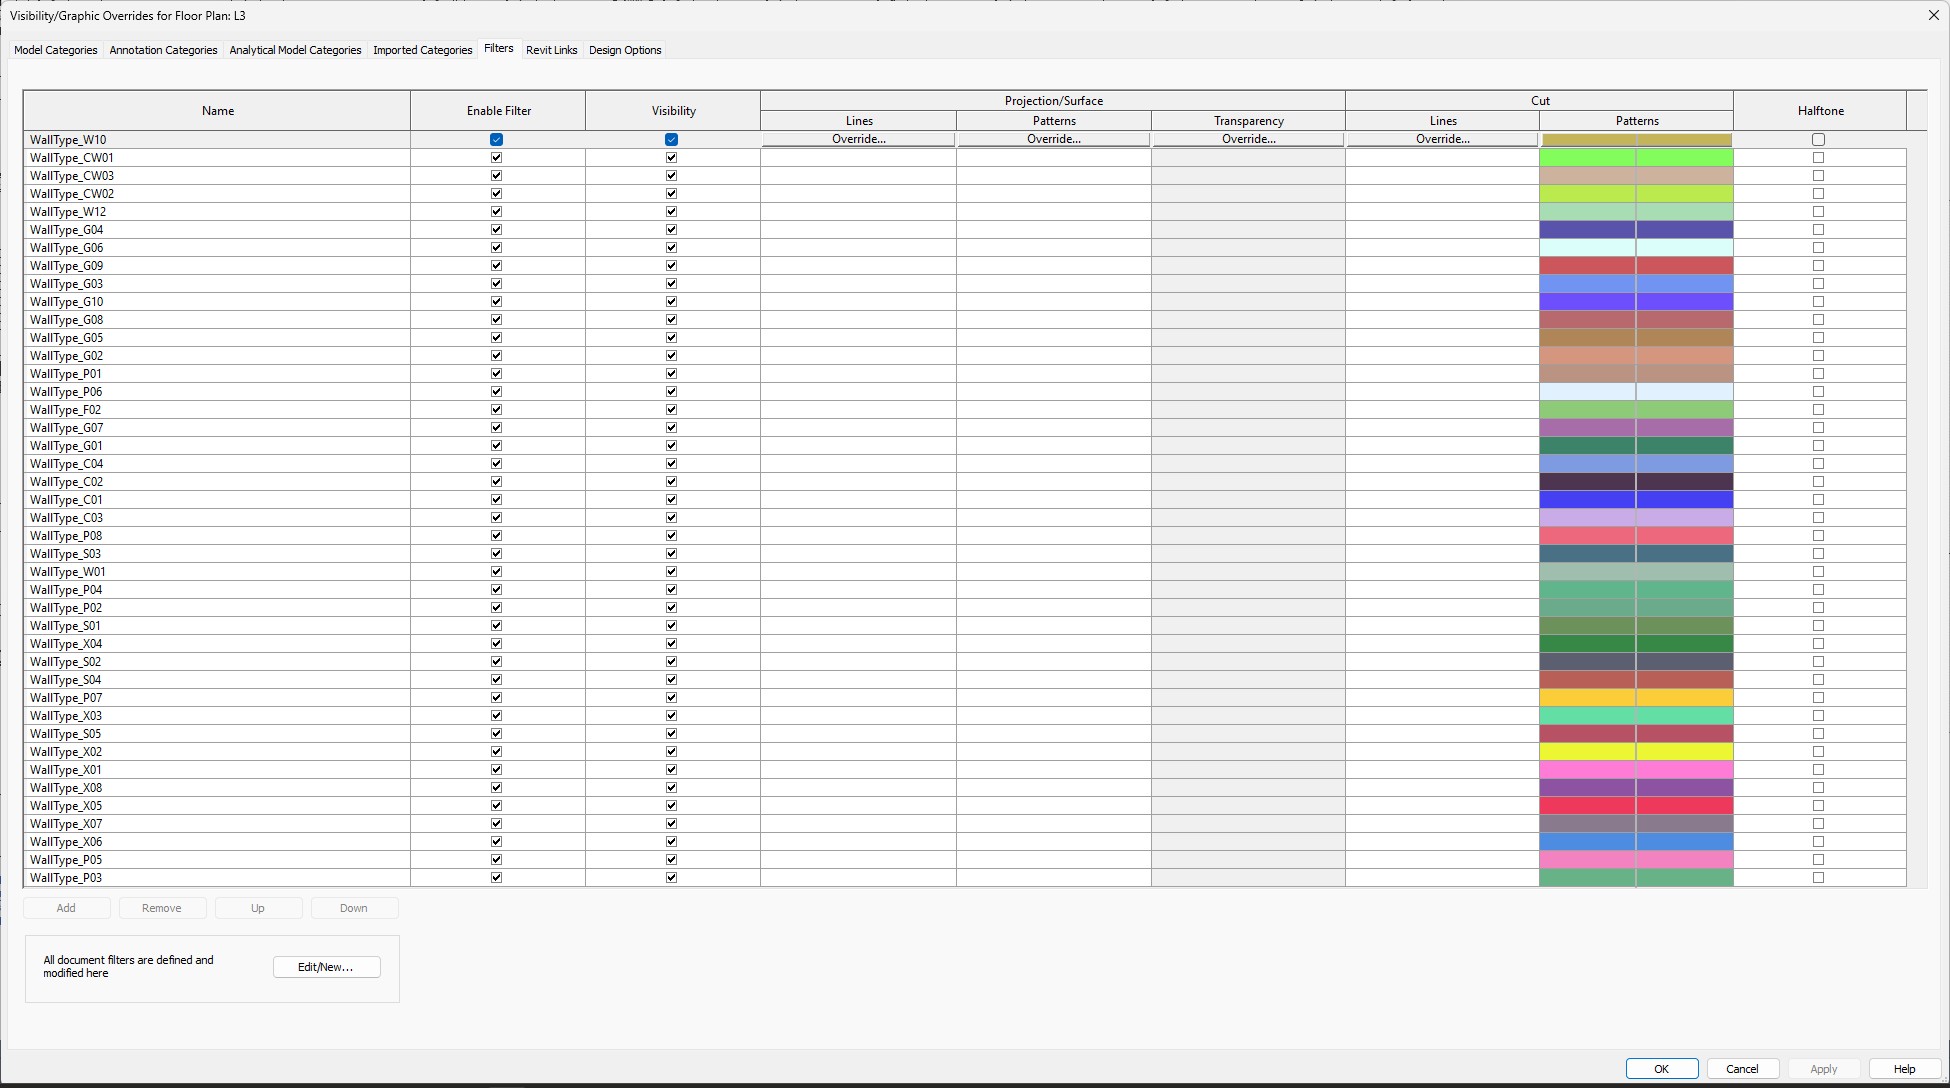The height and width of the screenshot is (1088, 1950).
Task: Highlight the WallType_G08 filter name
Action: (67, 320)
